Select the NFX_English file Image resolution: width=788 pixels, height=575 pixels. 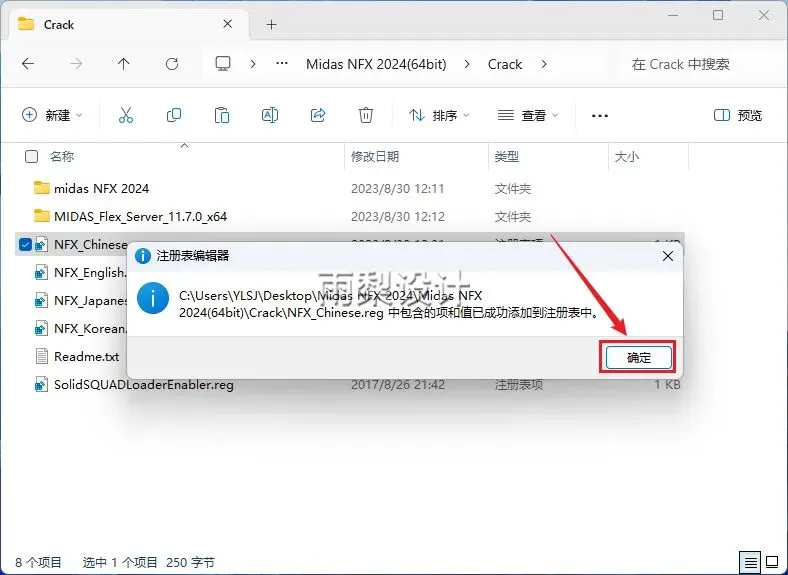pos(90,273)
